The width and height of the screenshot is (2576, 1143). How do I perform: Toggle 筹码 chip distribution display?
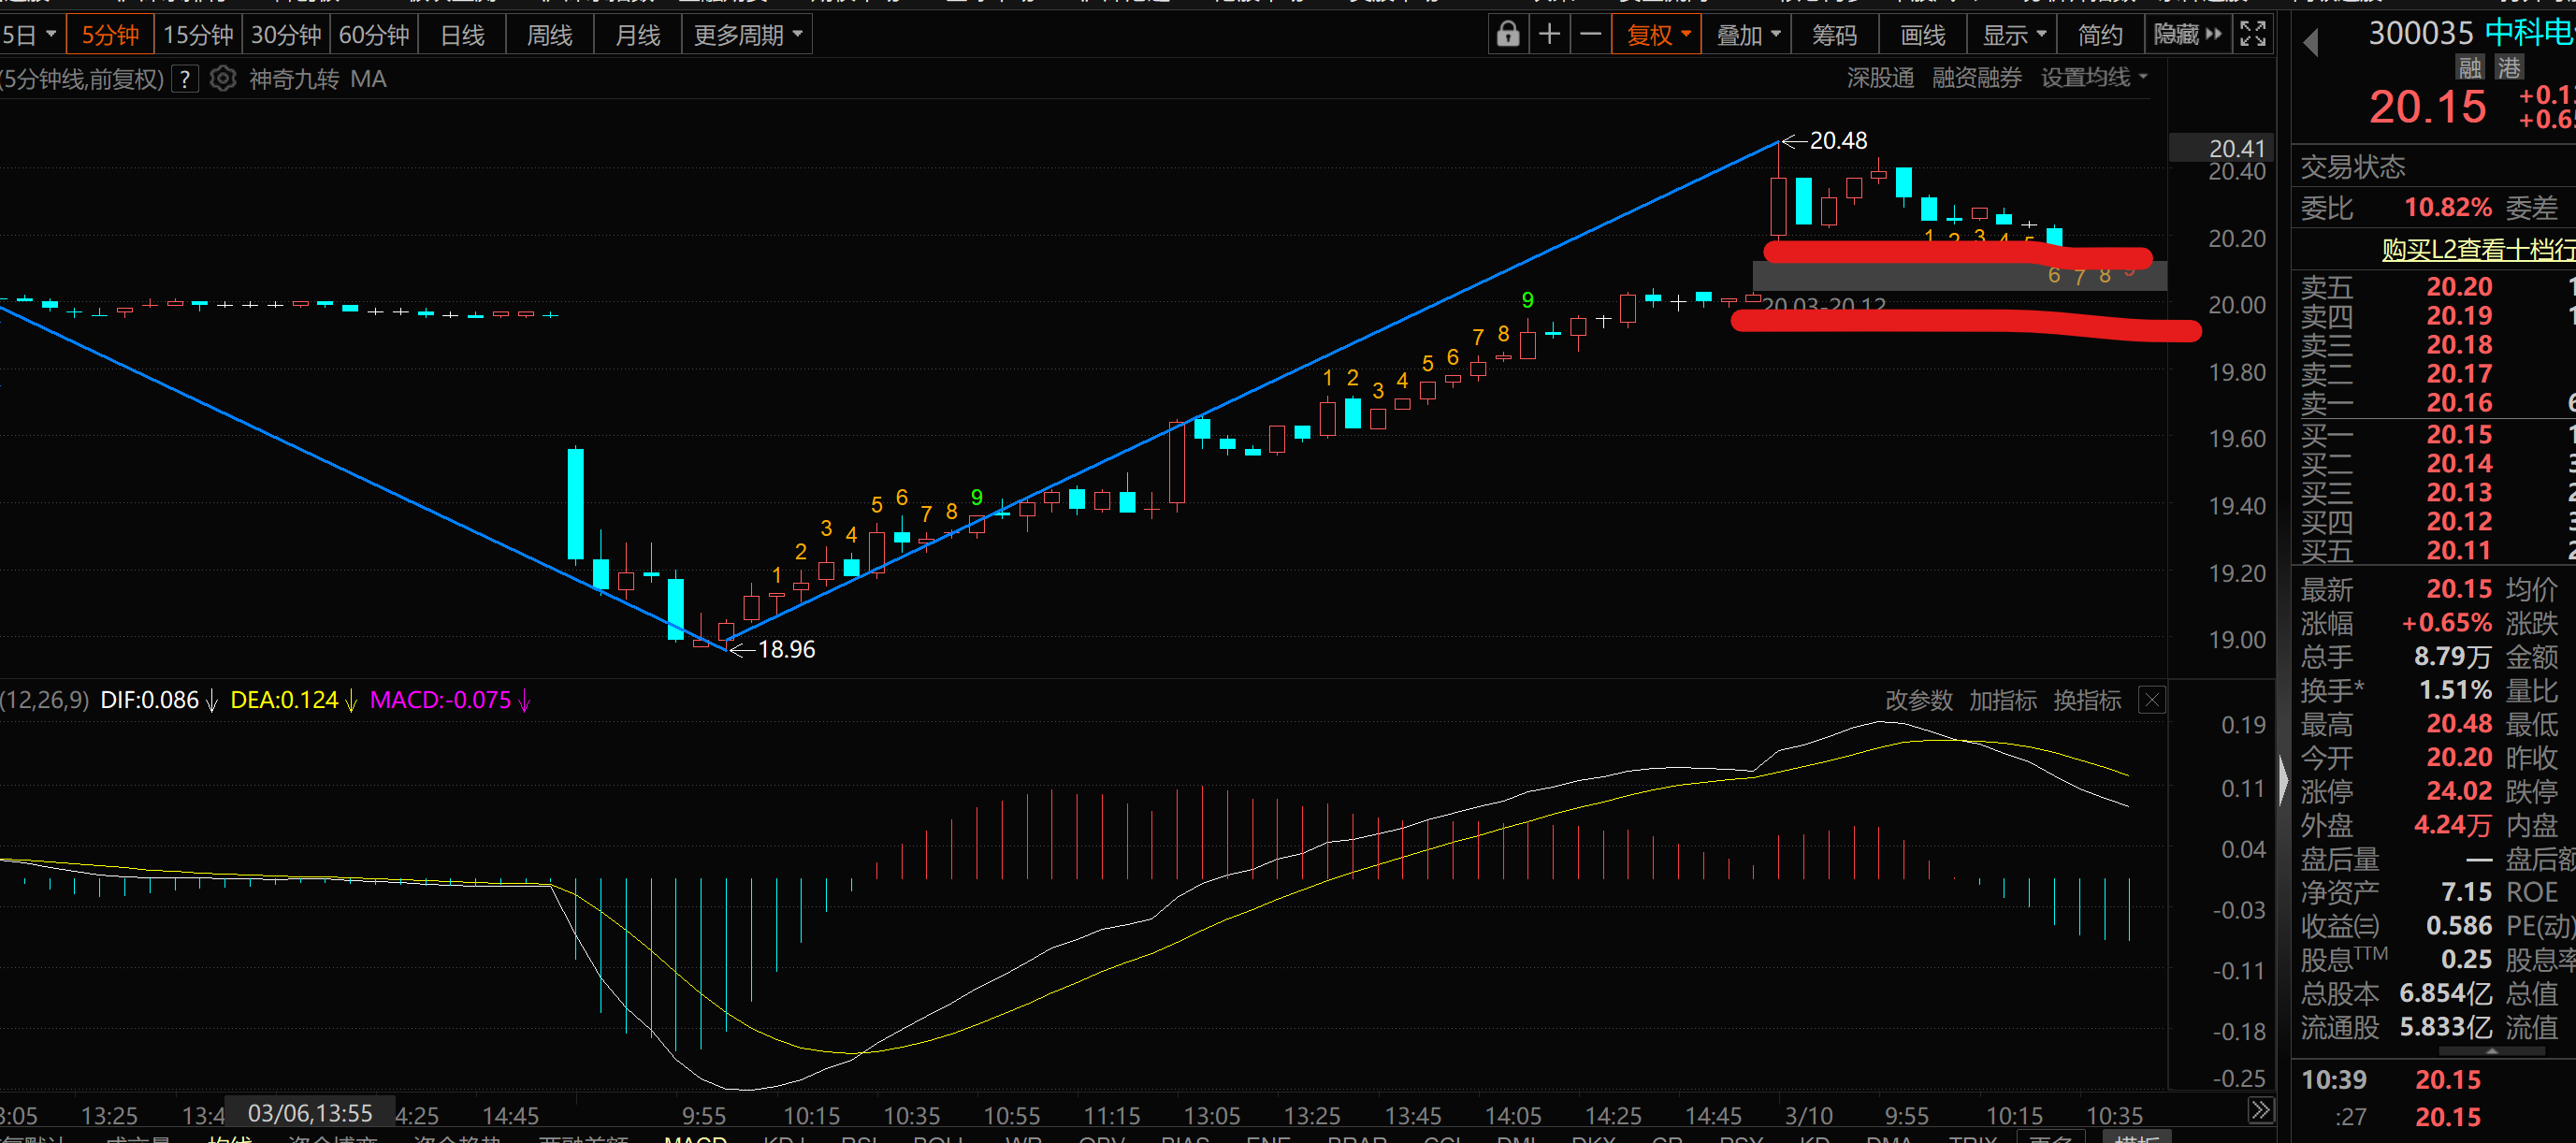point(1834,35)
